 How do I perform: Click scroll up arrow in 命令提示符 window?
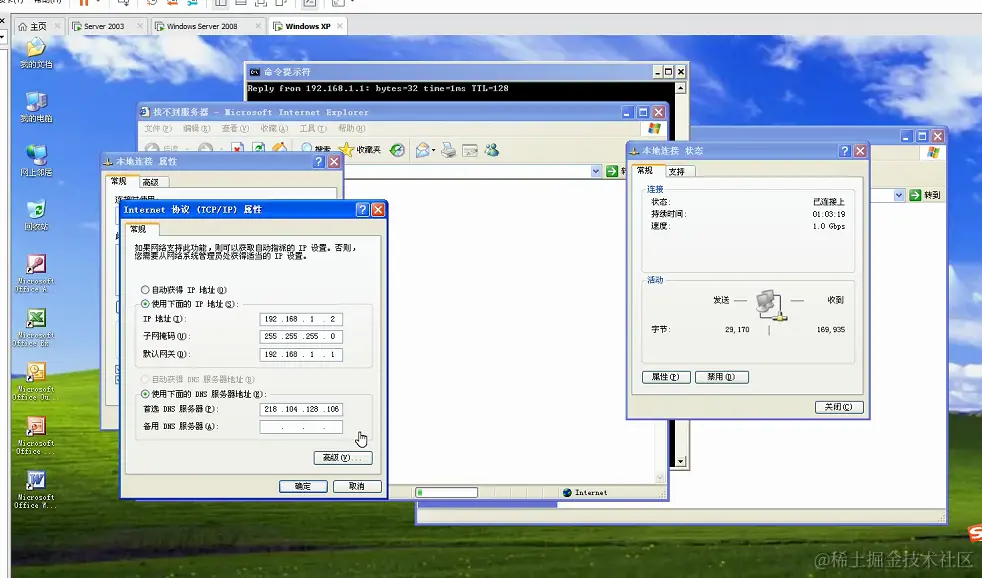click(x=680, y=88)
